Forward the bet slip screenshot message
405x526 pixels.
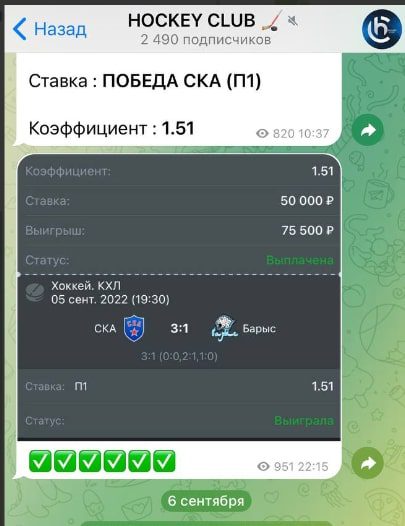click(x=368, y=463)
